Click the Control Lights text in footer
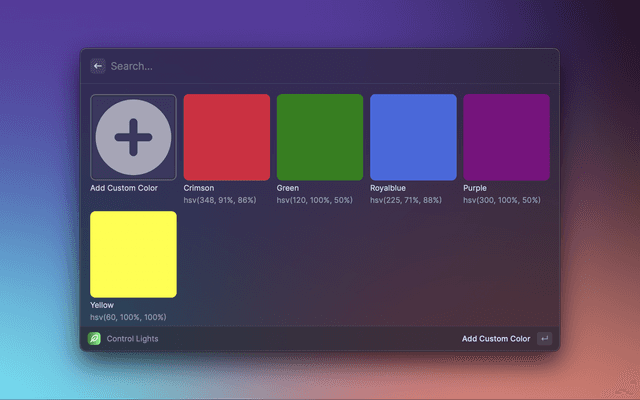The height and width of the screenshot is (400, 640). pyautogui.click(x=132, y=339)
